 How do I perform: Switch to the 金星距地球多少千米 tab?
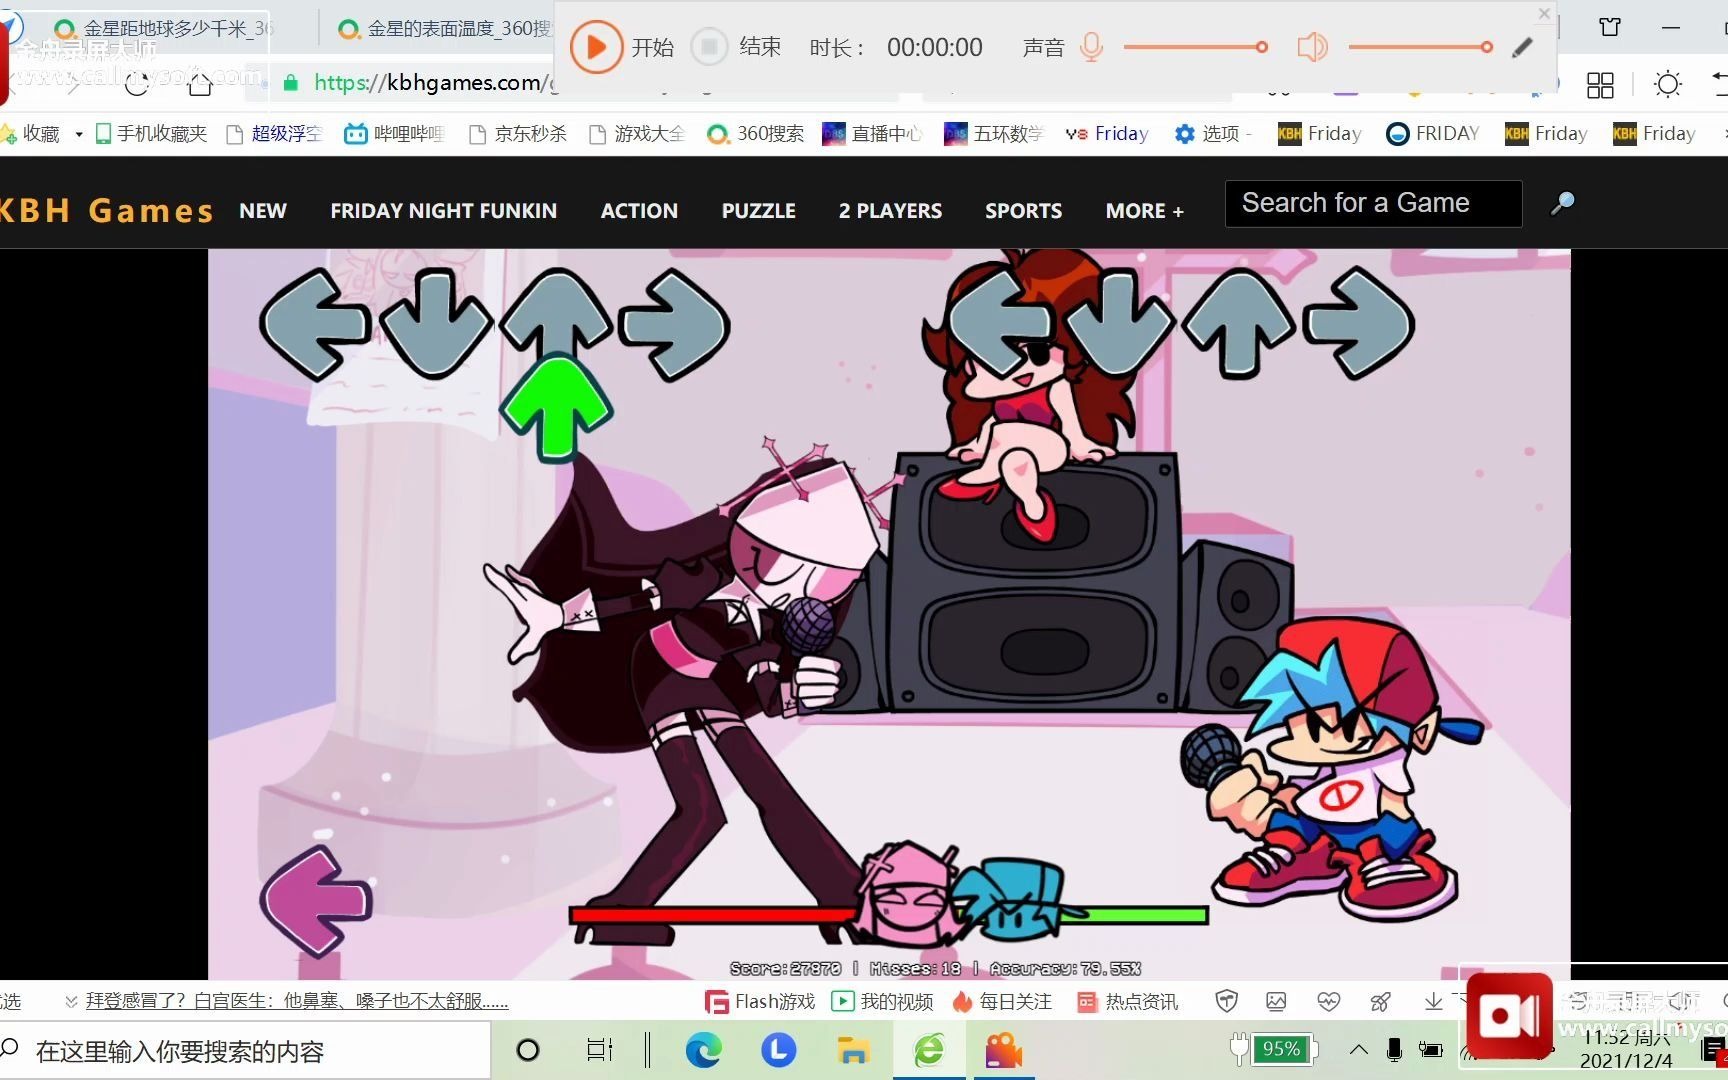[165, 28]
